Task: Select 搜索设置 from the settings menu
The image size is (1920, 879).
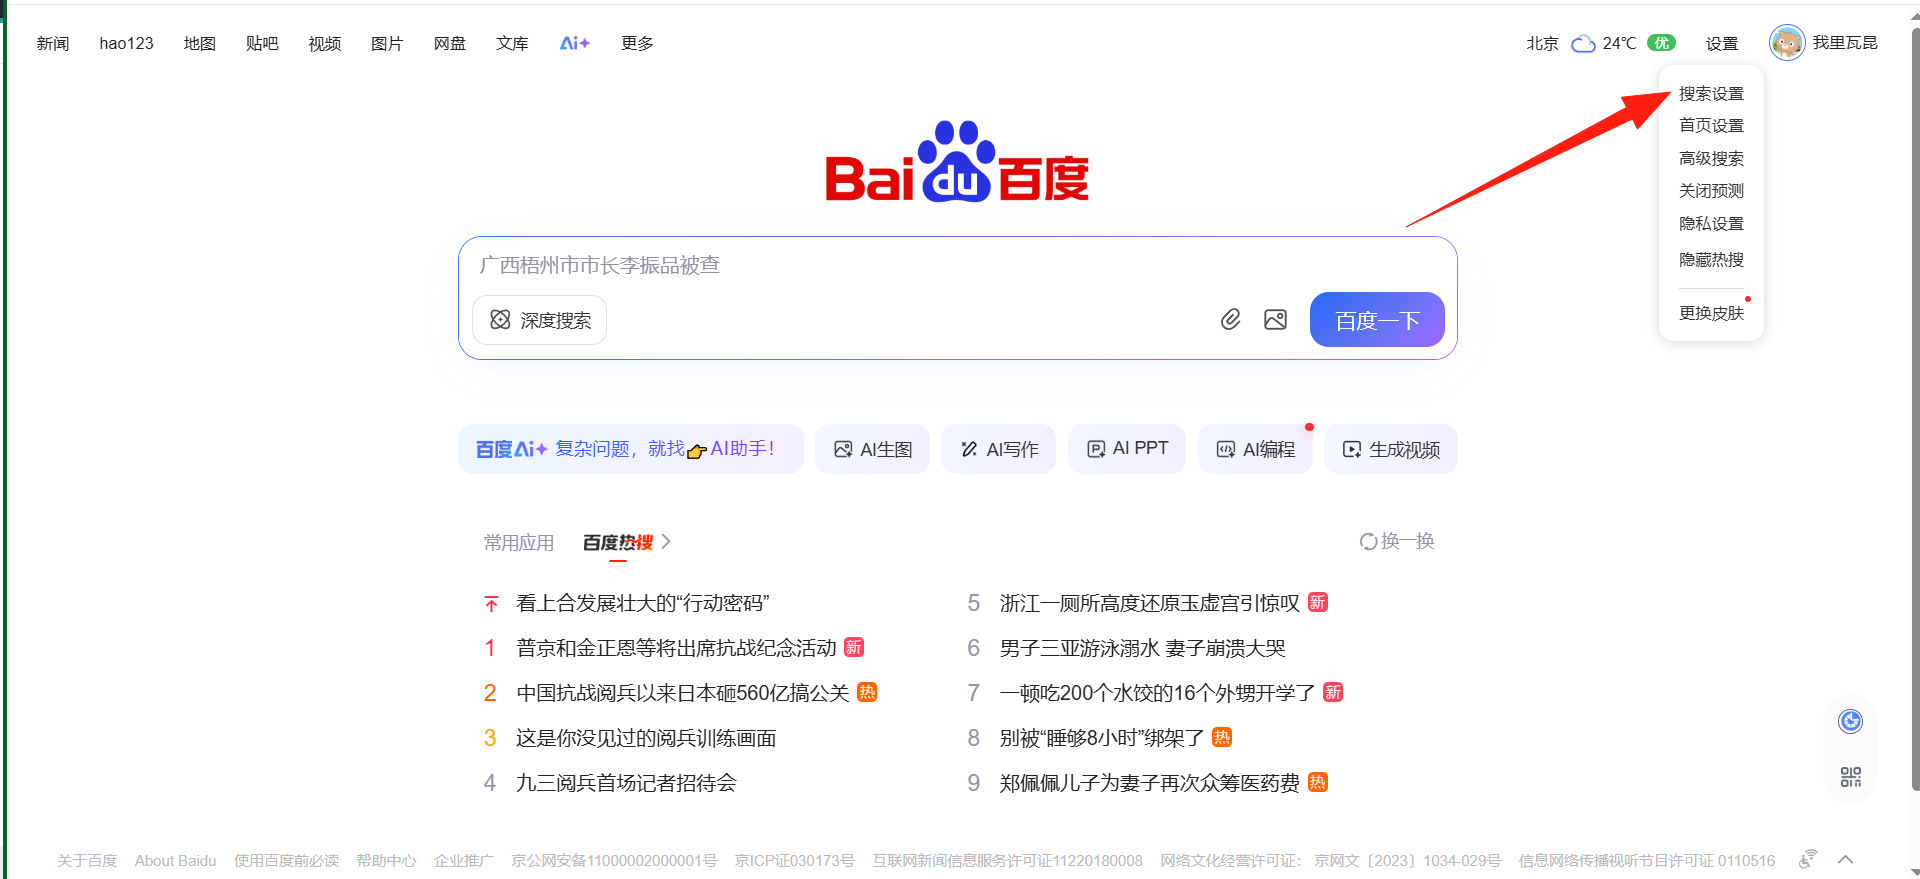Action: 1711,94
